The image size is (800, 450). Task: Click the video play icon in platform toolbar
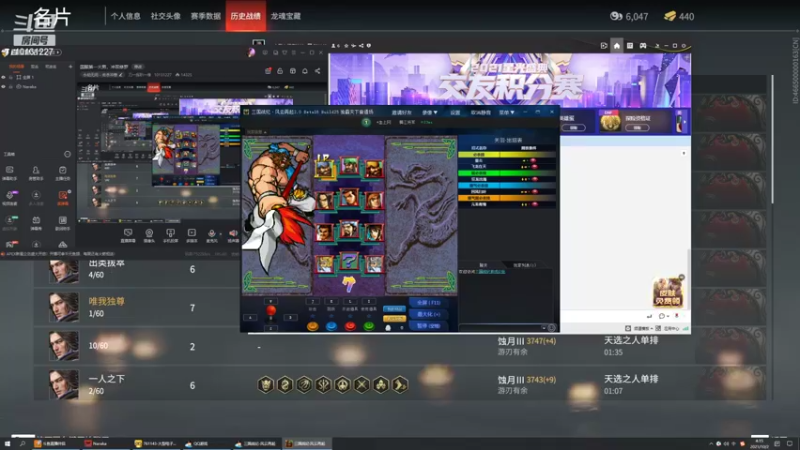point(604,46)
